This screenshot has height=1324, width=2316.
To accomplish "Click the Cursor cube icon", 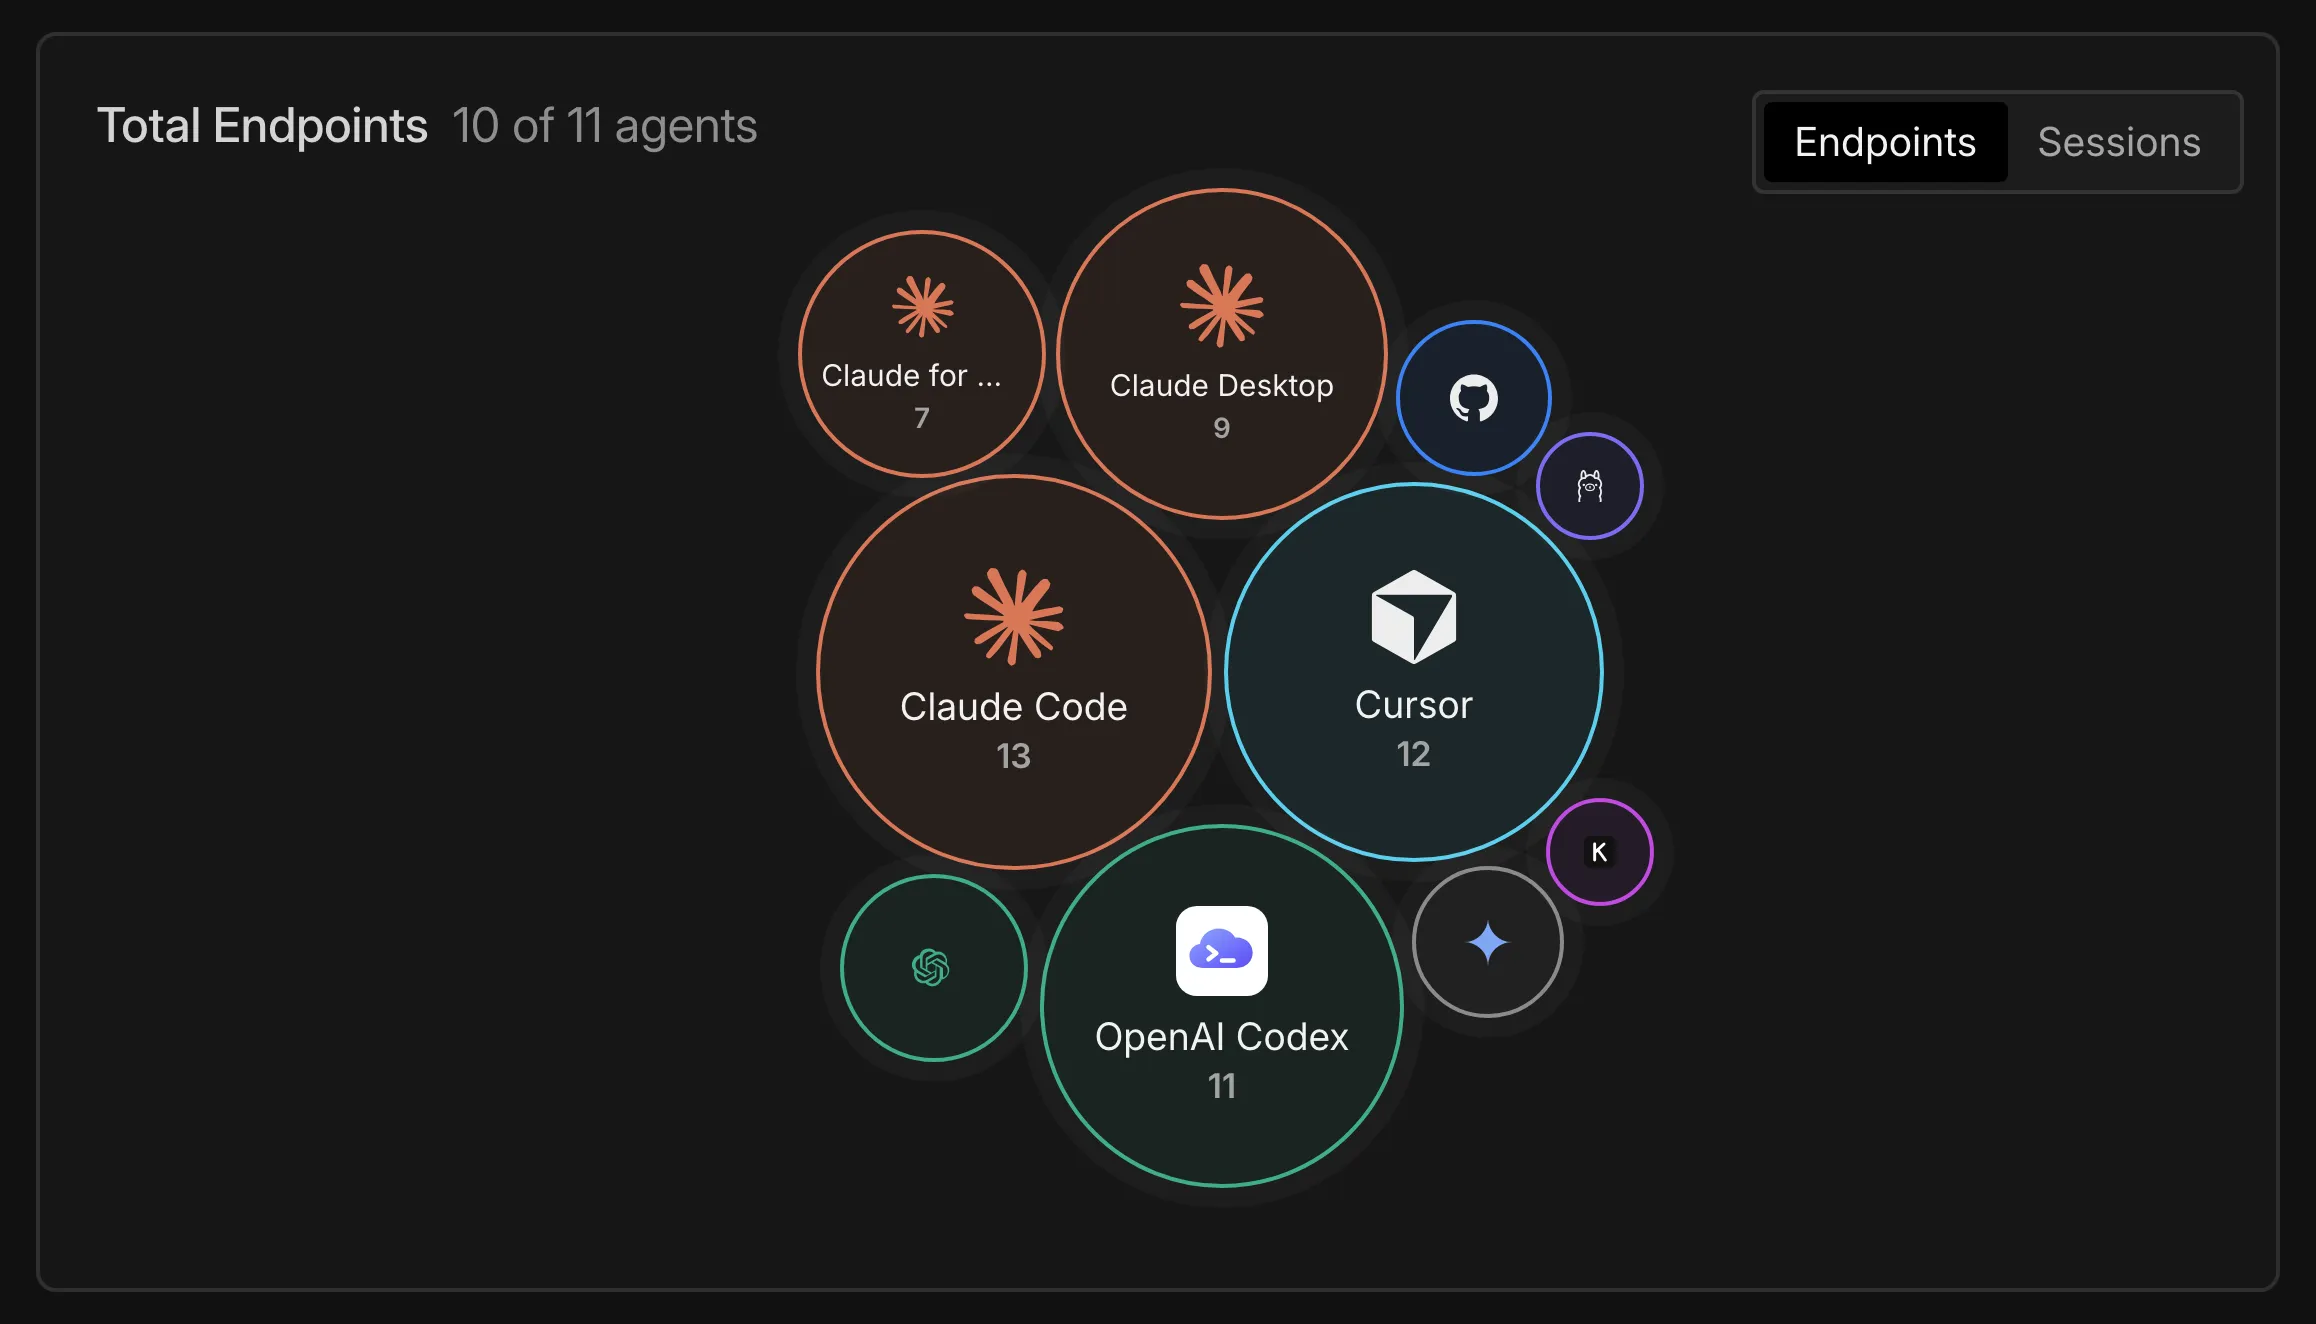I will coord(1414,616).
